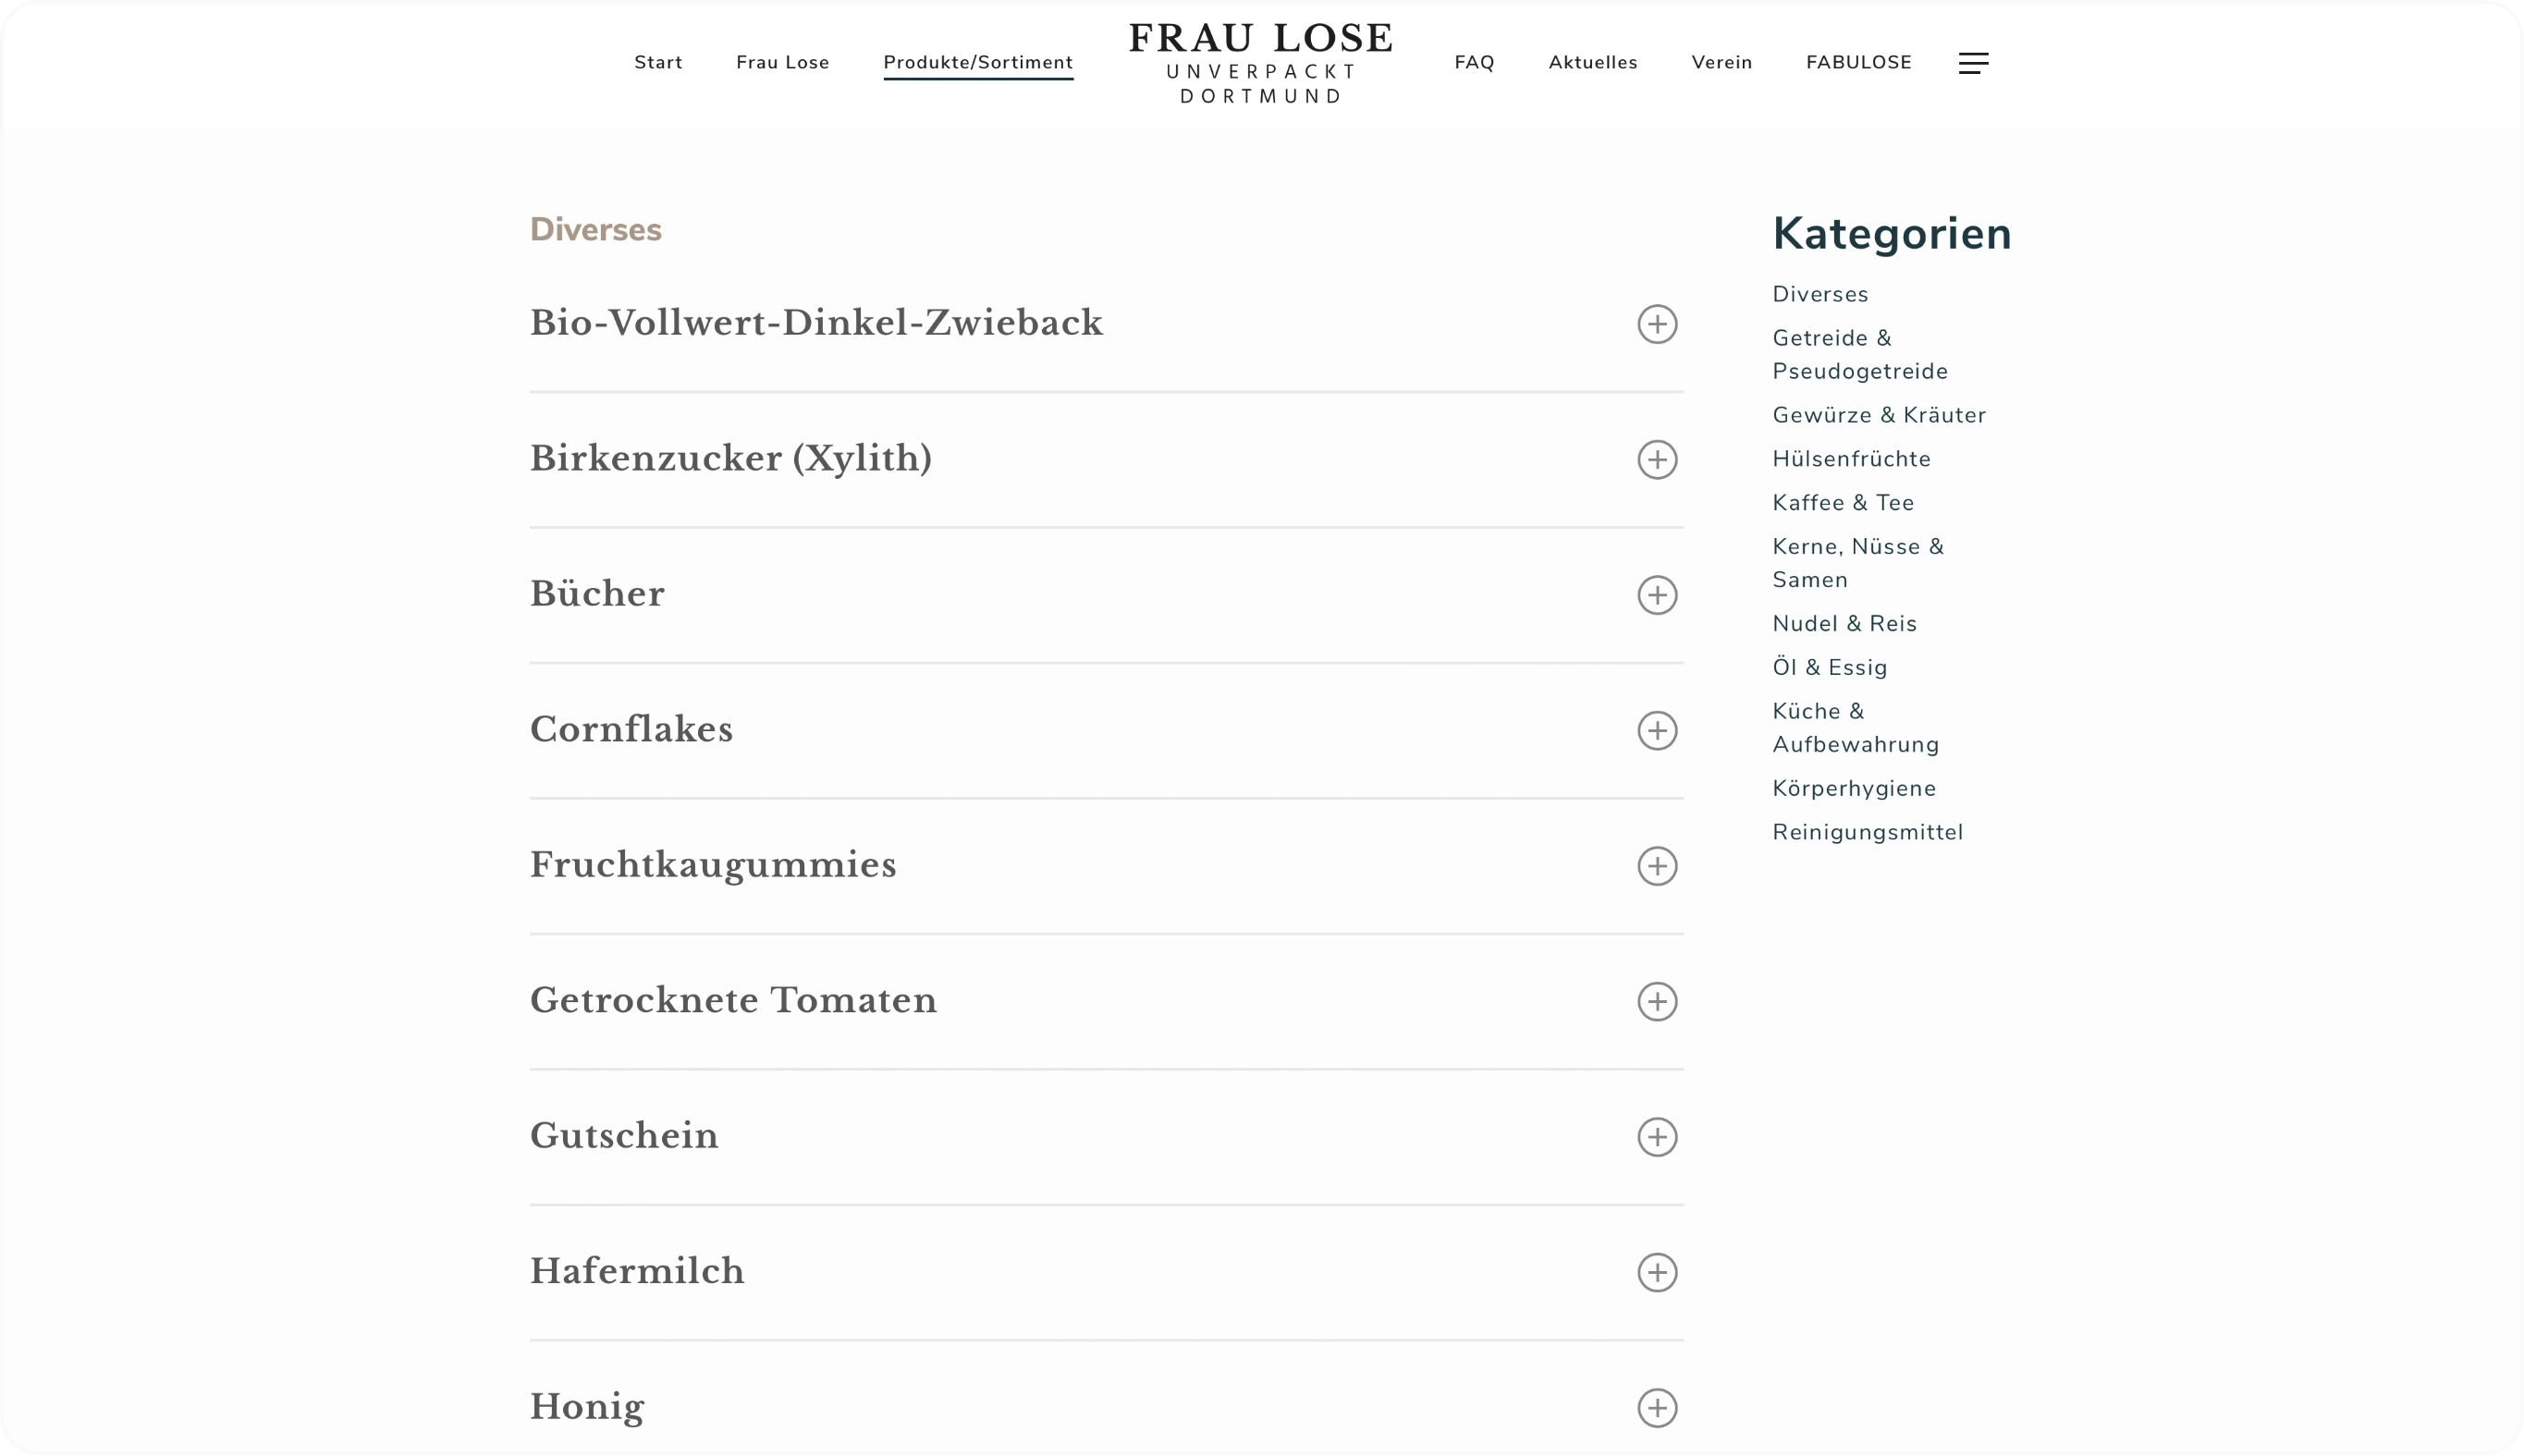
Task: Expand the Hafermilch product section
Action: coord(1657,1272)
